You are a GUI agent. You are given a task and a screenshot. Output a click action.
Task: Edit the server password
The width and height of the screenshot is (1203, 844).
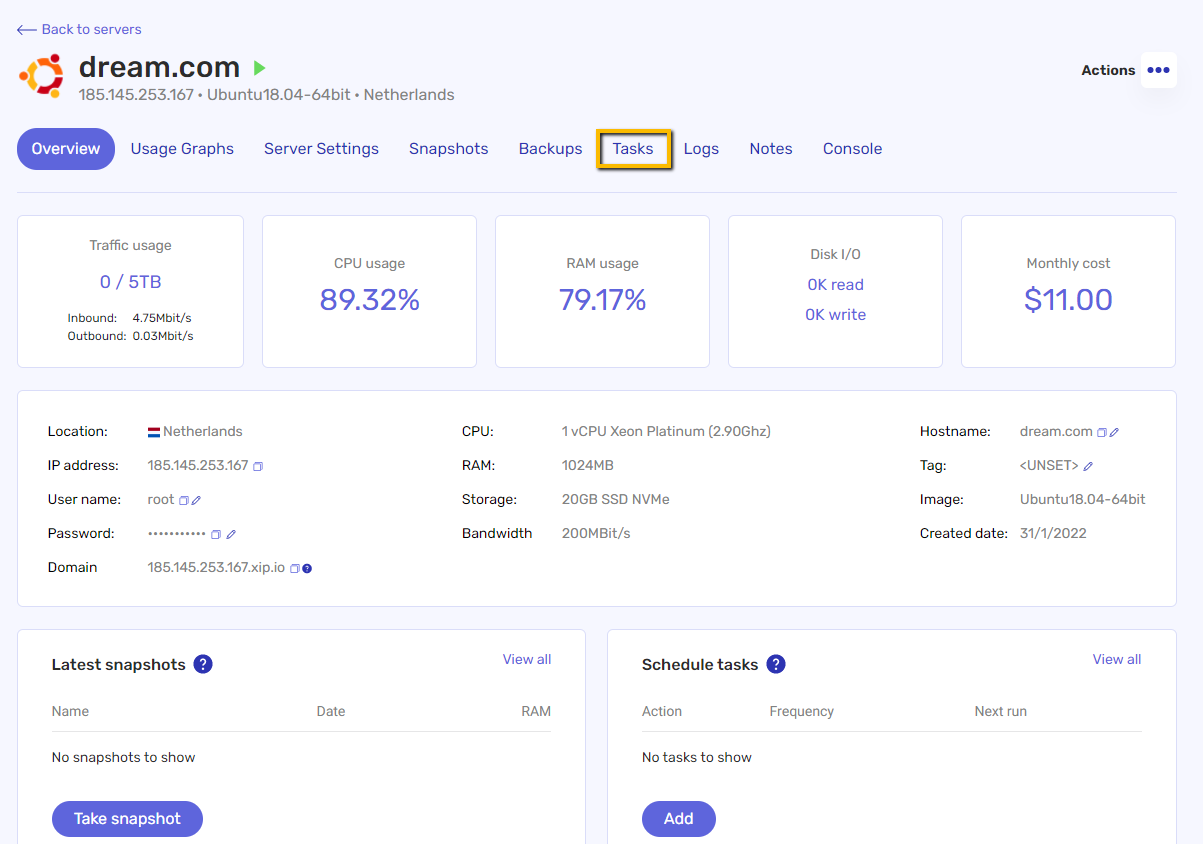pyautogui.click(x=231, y=534)
